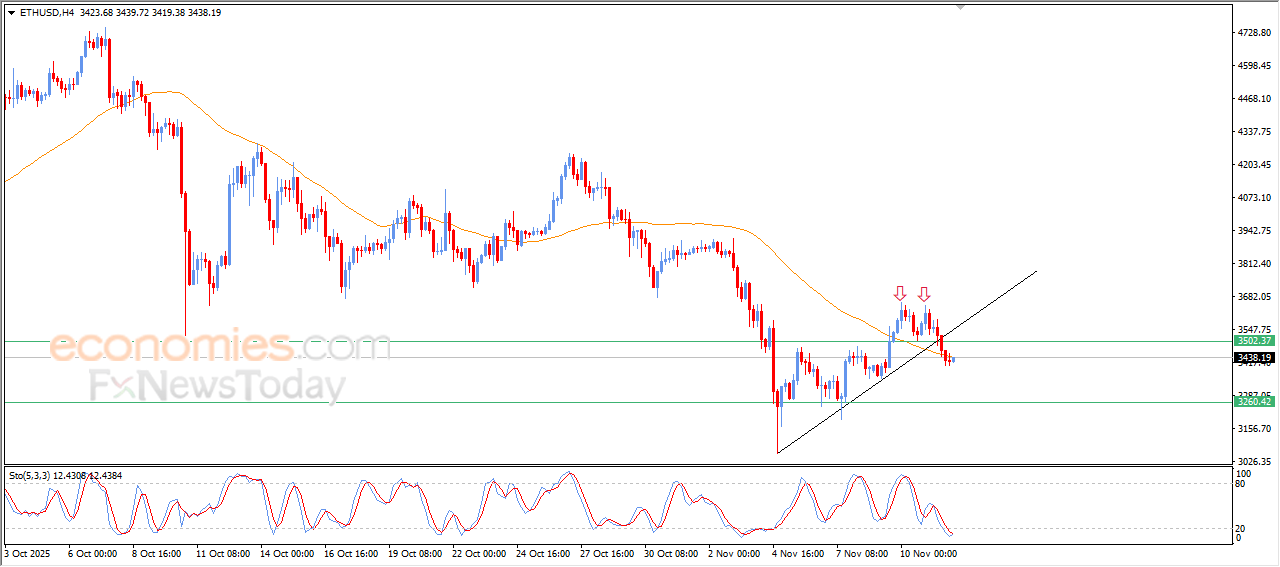Click the left red down-arrow marker
Viewport: 1280px width, 567px height.
point(900,293)
